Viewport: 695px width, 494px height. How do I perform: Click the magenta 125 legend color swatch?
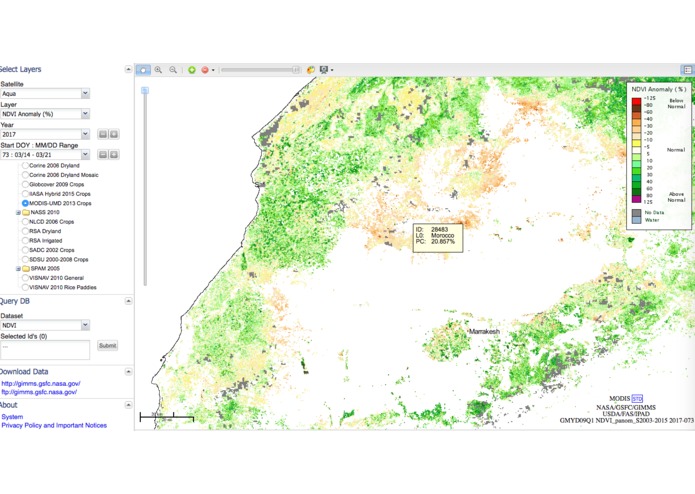(x=636, y=200)
